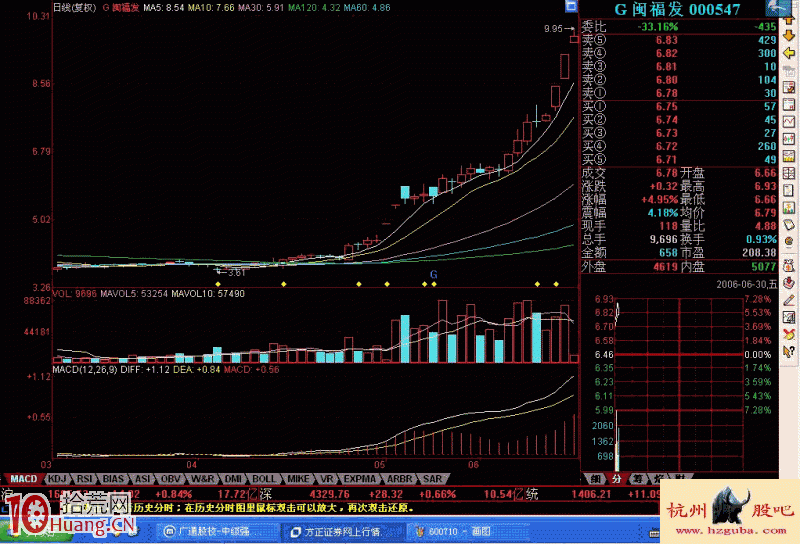Switch to the BOLL indicator tab
Viewport: 800px width, 544px height.
coord(264,479)
